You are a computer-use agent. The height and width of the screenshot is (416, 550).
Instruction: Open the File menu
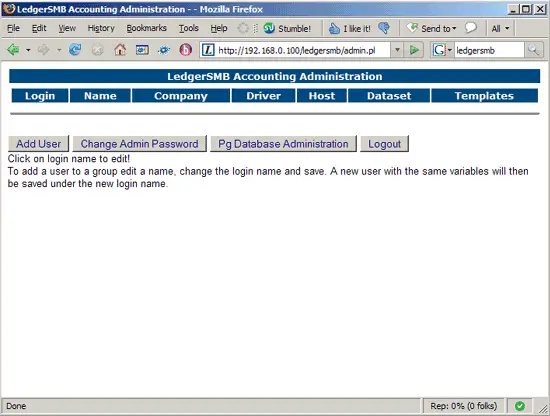point(13,28)
